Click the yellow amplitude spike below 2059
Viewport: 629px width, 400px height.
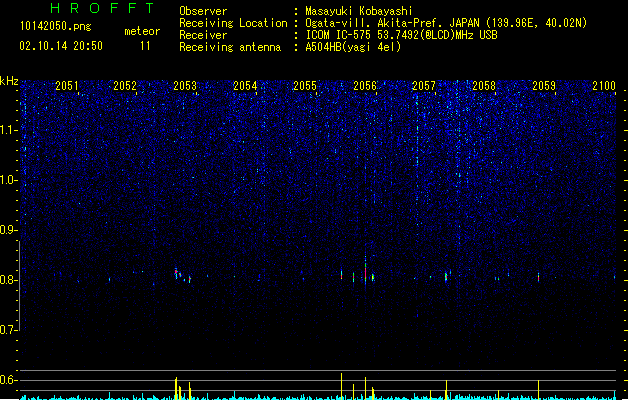pyautogui.click(x=538, y=390)
